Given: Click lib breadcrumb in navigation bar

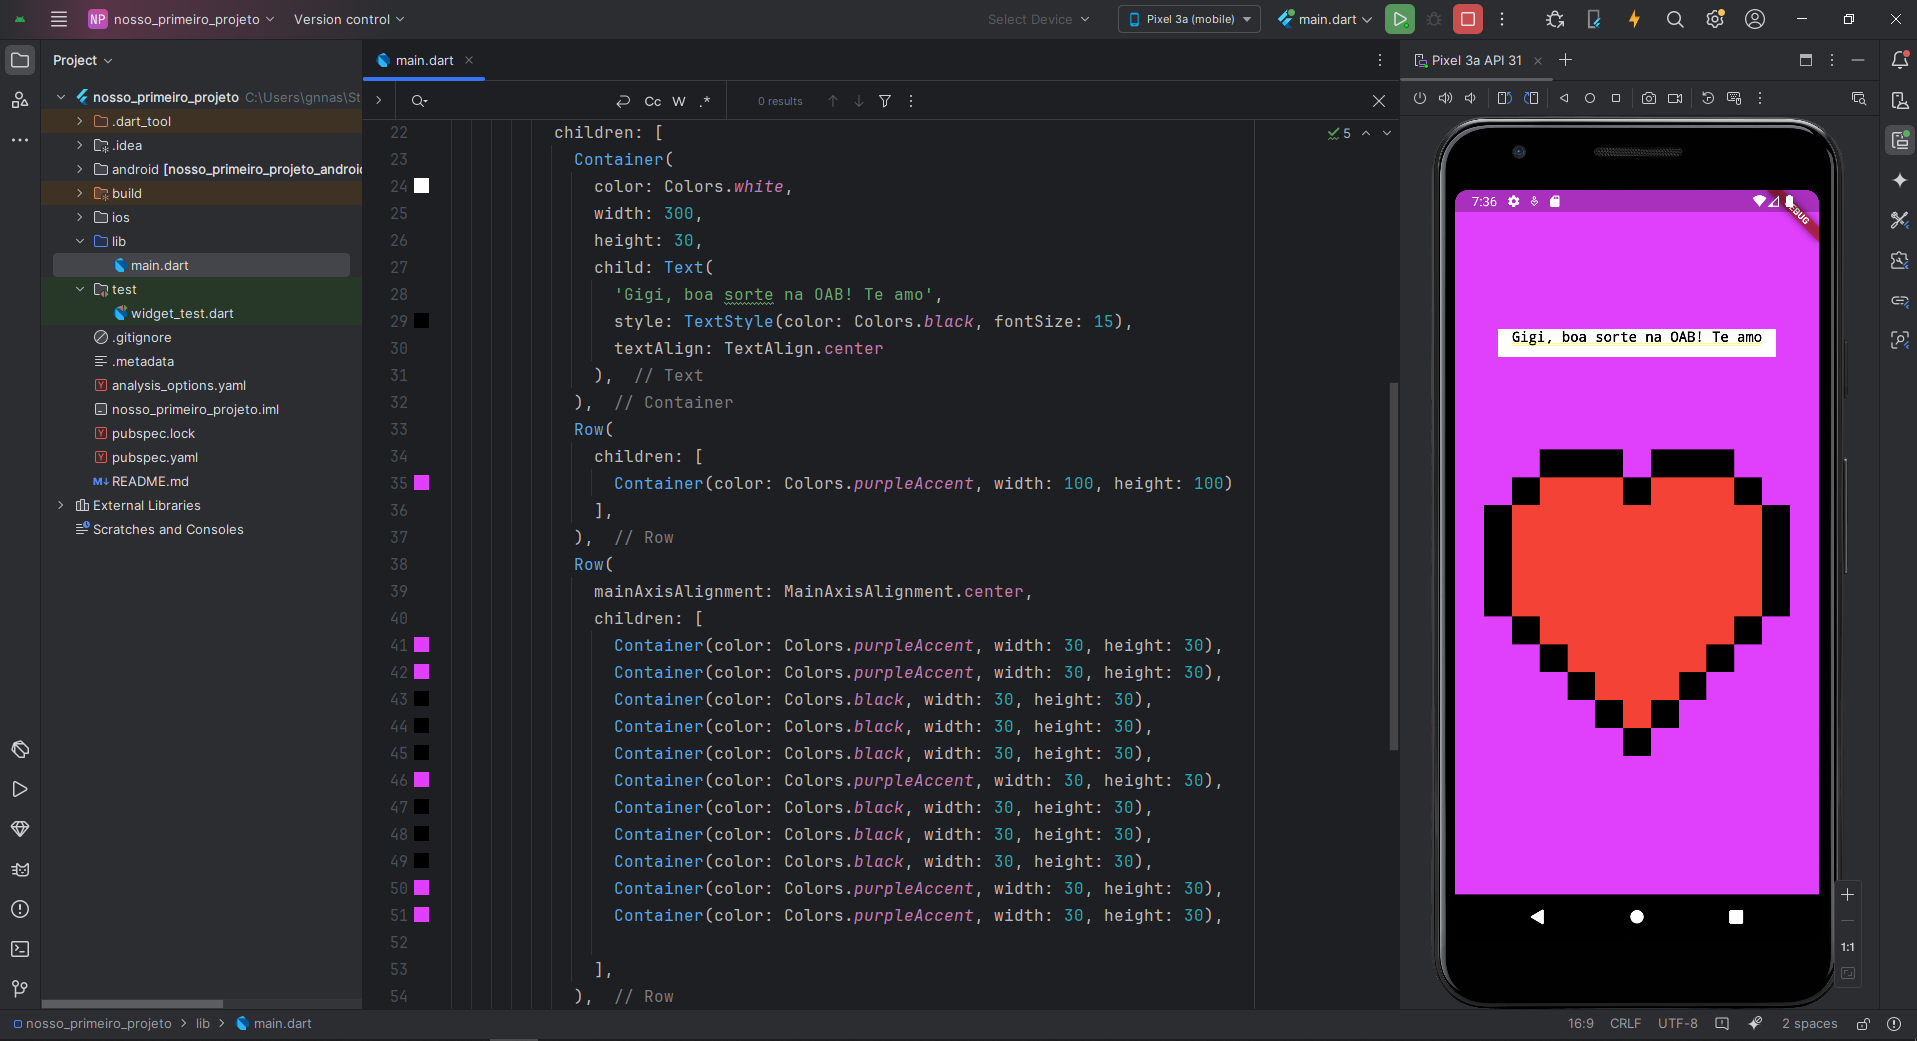Looking at the screenshot, I should (203, 1024).
